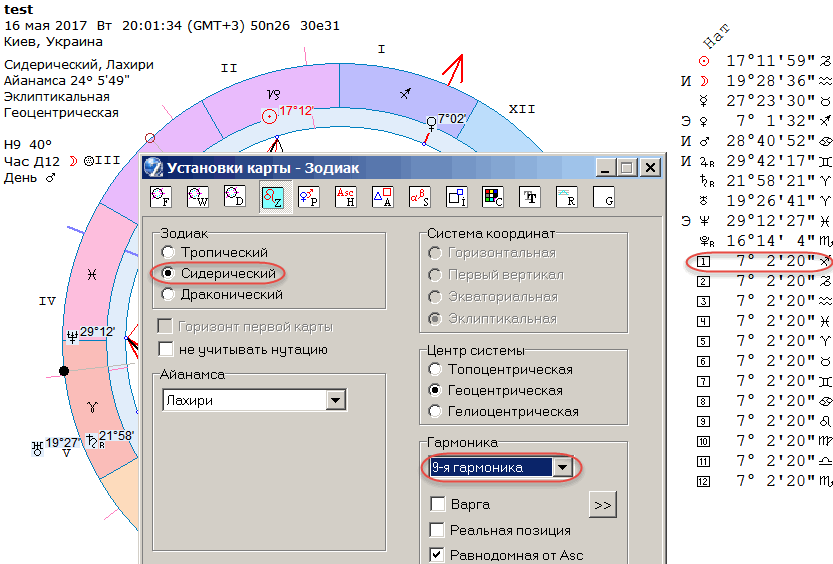Open the Fonts (T) settings tab icon

pyautogui.click(x=530, y=197)
